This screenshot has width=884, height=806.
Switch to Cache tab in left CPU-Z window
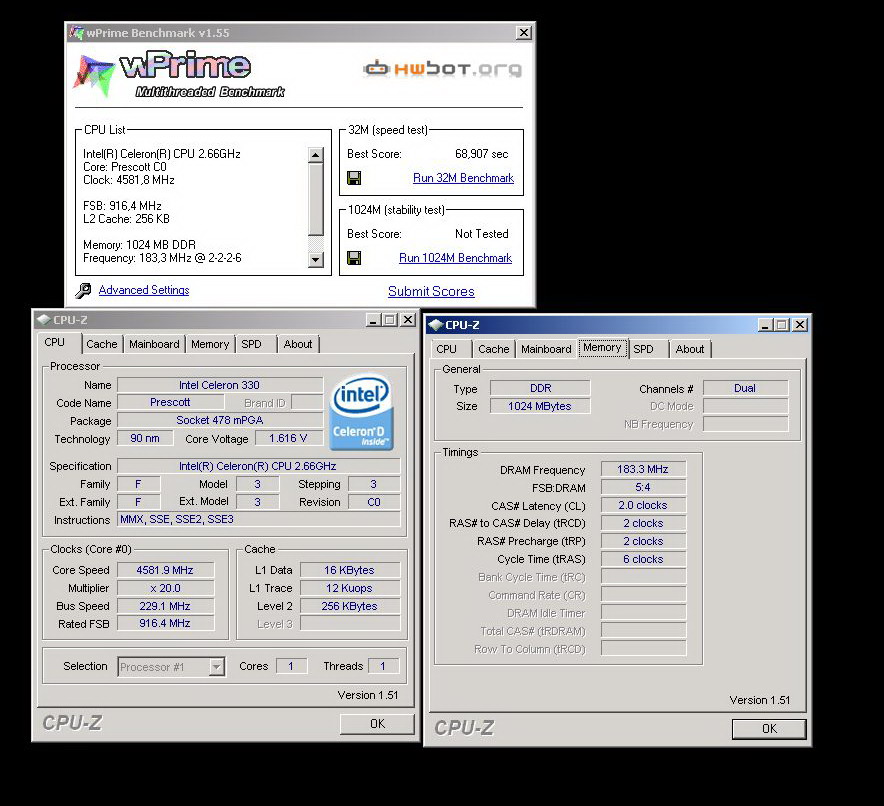pos(102,344)
